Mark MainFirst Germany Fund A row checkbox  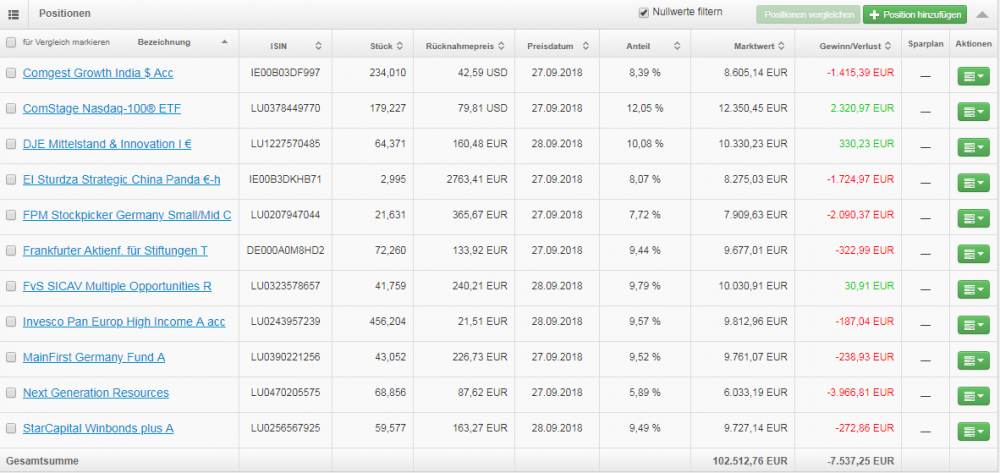(11, 358)
